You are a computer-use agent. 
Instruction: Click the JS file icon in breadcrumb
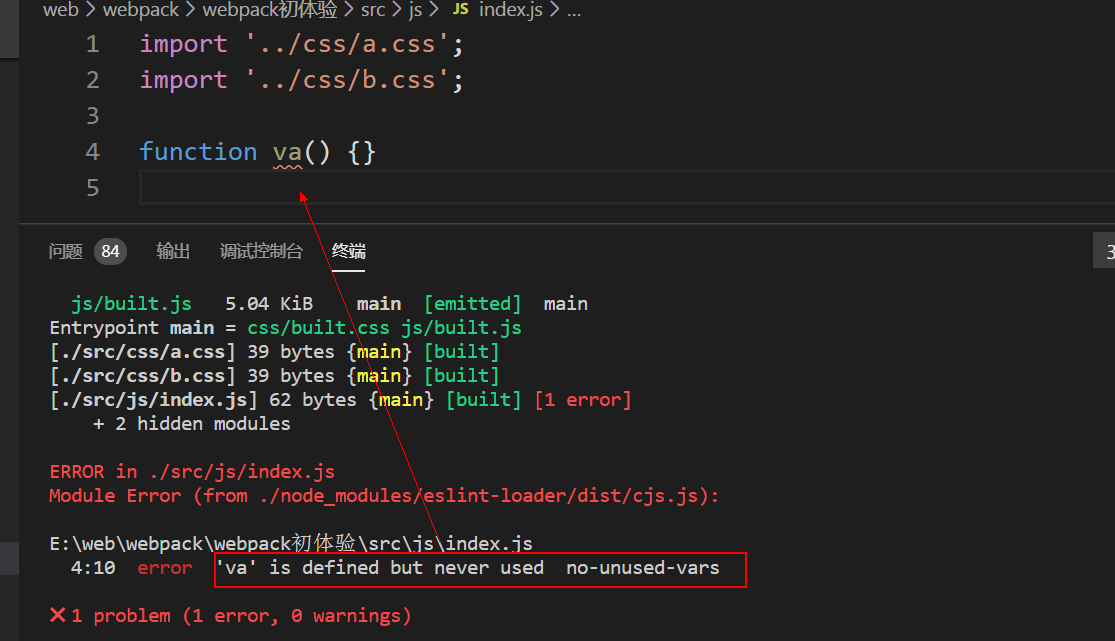[460, 10]
